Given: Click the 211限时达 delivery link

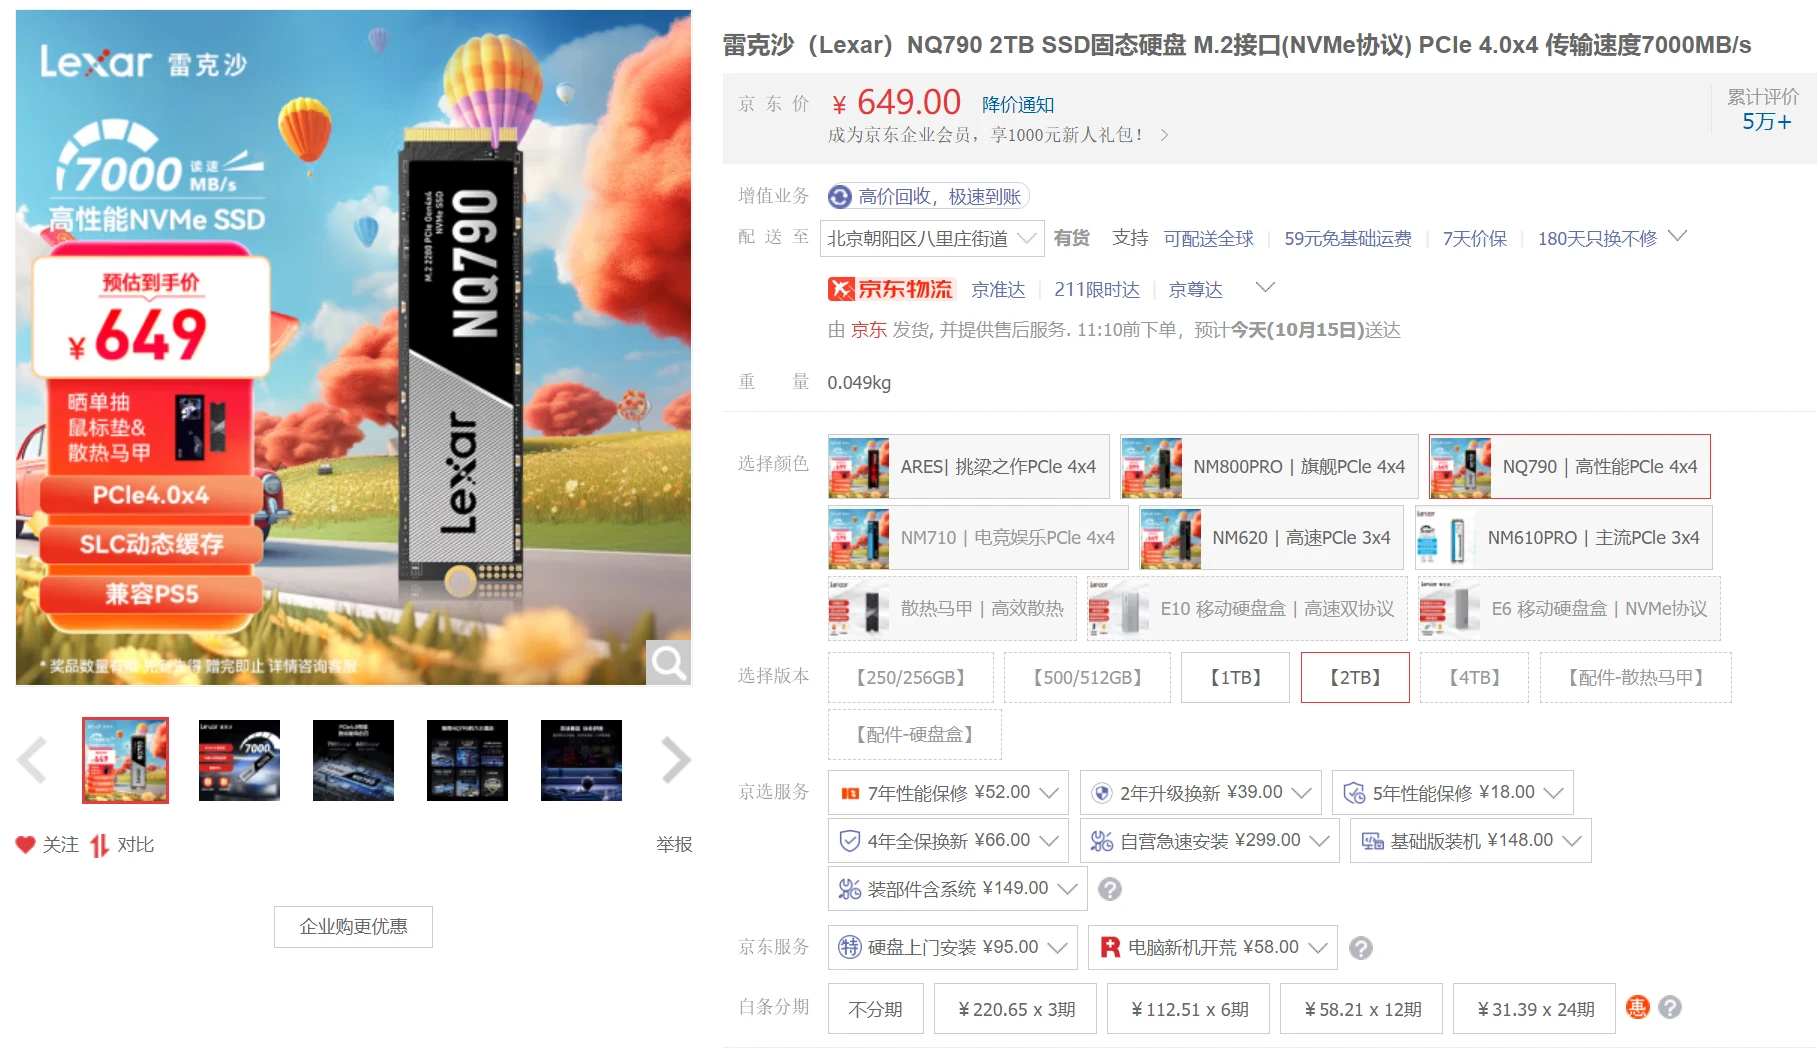Looking at the screenshot, I should click(1096, 289).
